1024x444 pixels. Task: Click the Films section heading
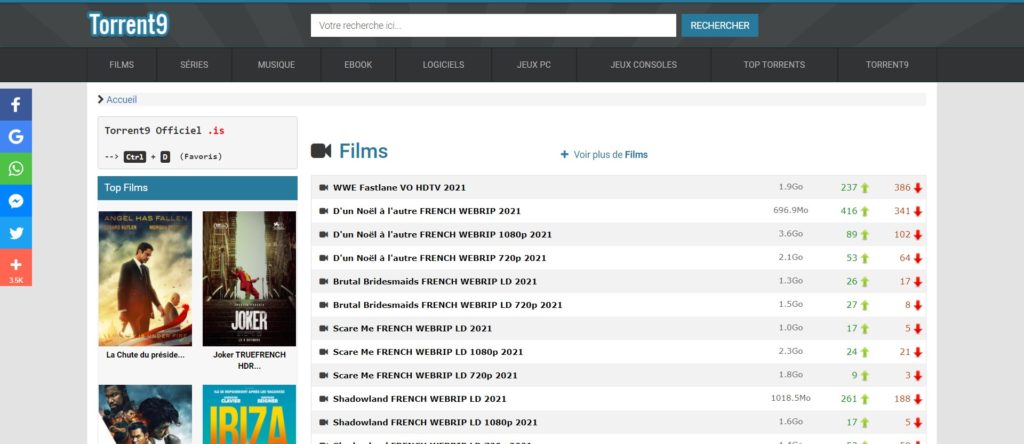click(363, 151)
